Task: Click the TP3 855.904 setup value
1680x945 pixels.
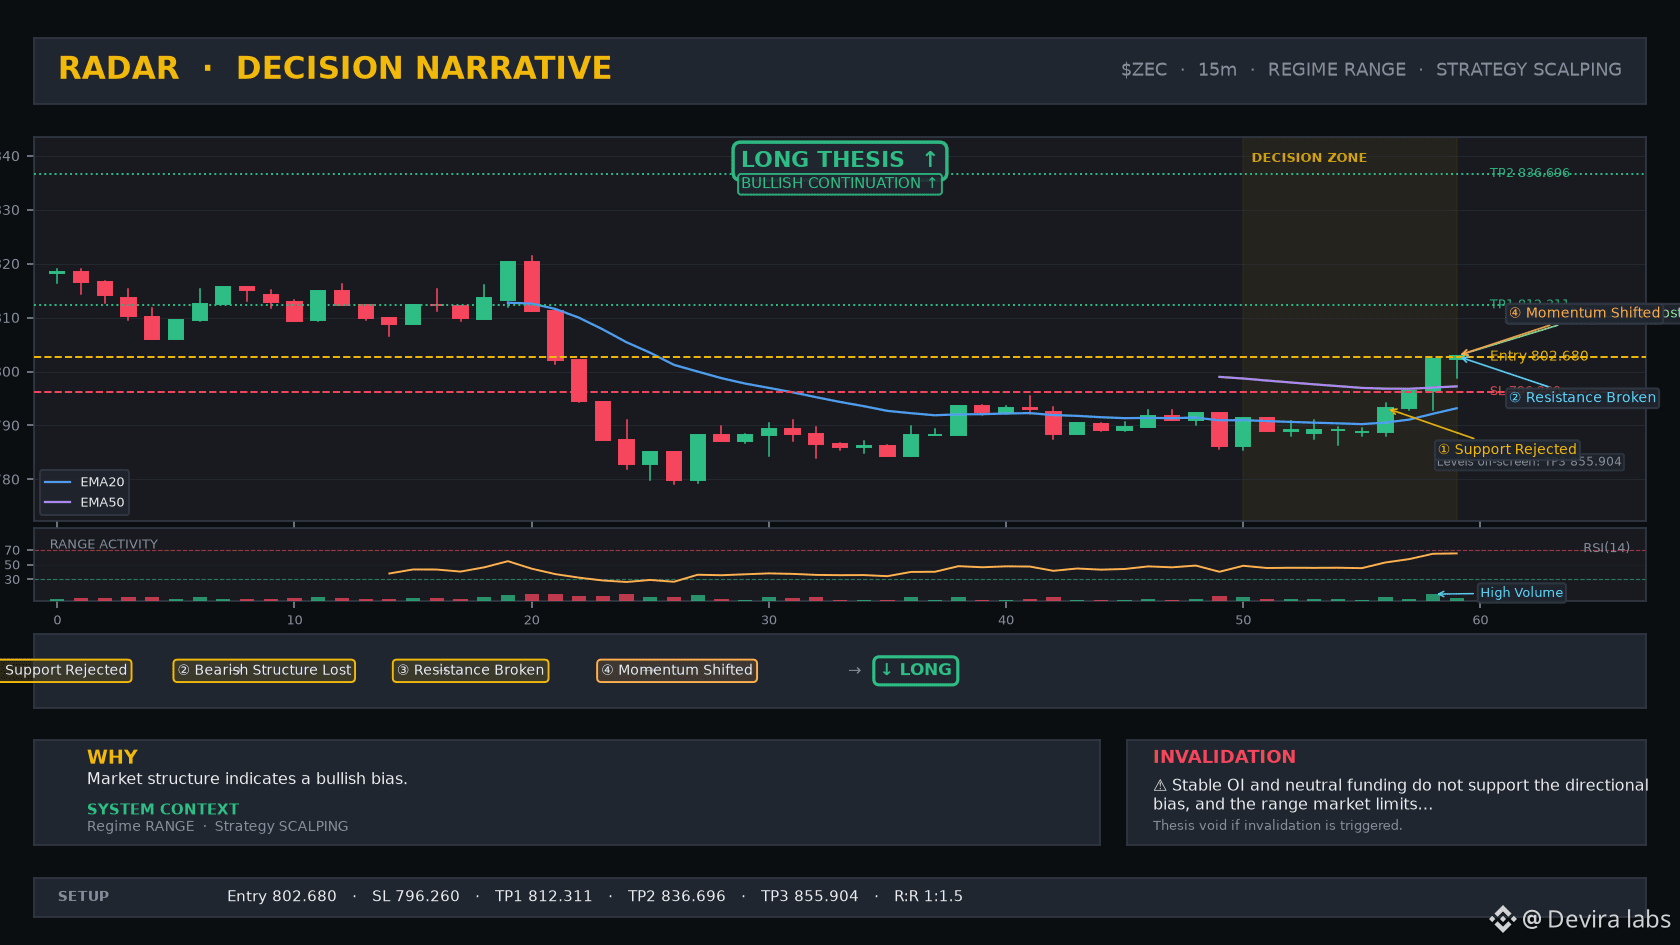Action: point(809,897)
